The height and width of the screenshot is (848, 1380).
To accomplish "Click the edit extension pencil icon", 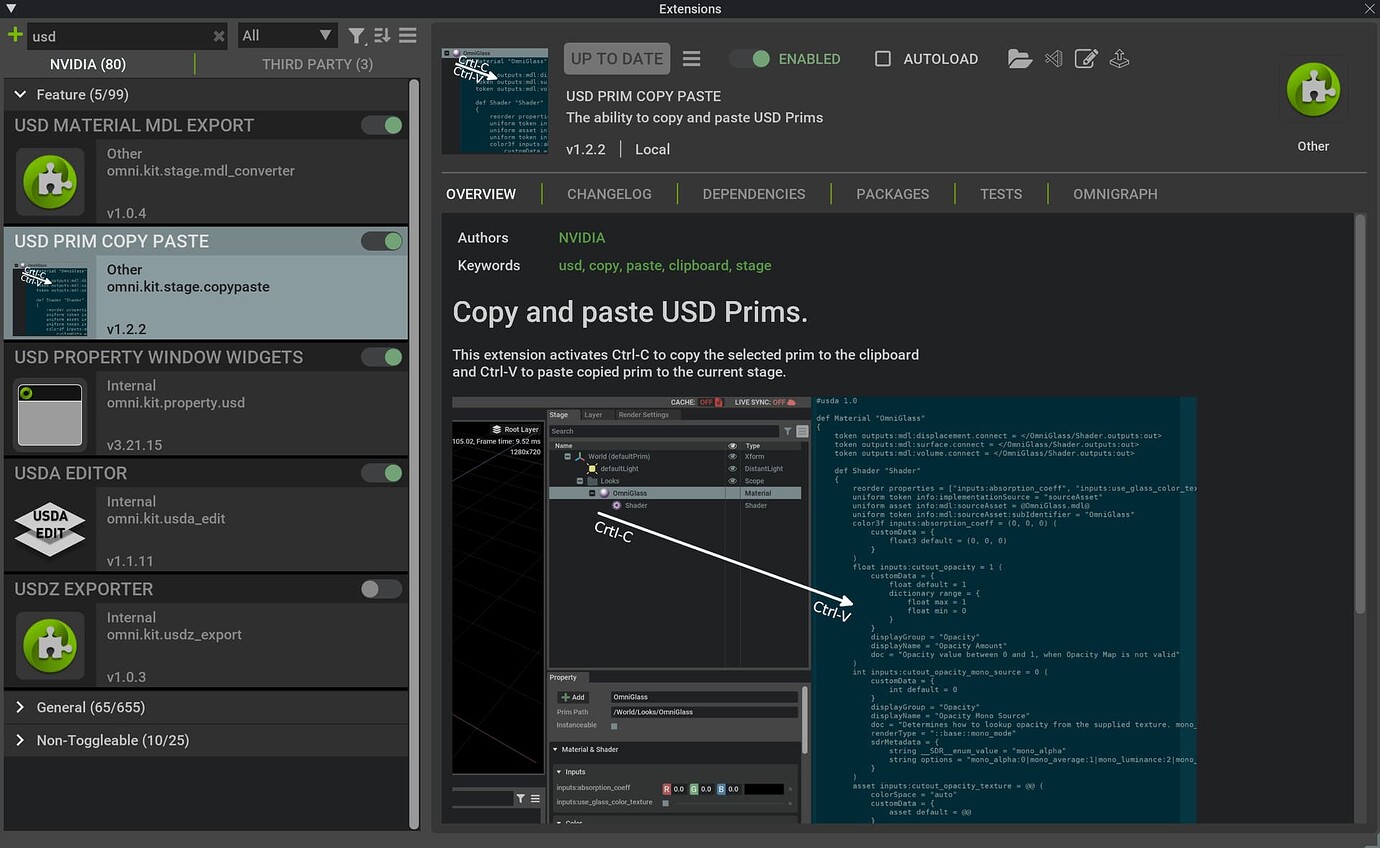I will [x=1086, y=58].
